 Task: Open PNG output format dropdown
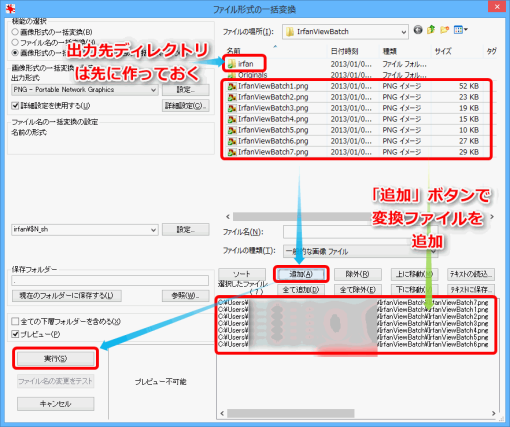point(84,90)
